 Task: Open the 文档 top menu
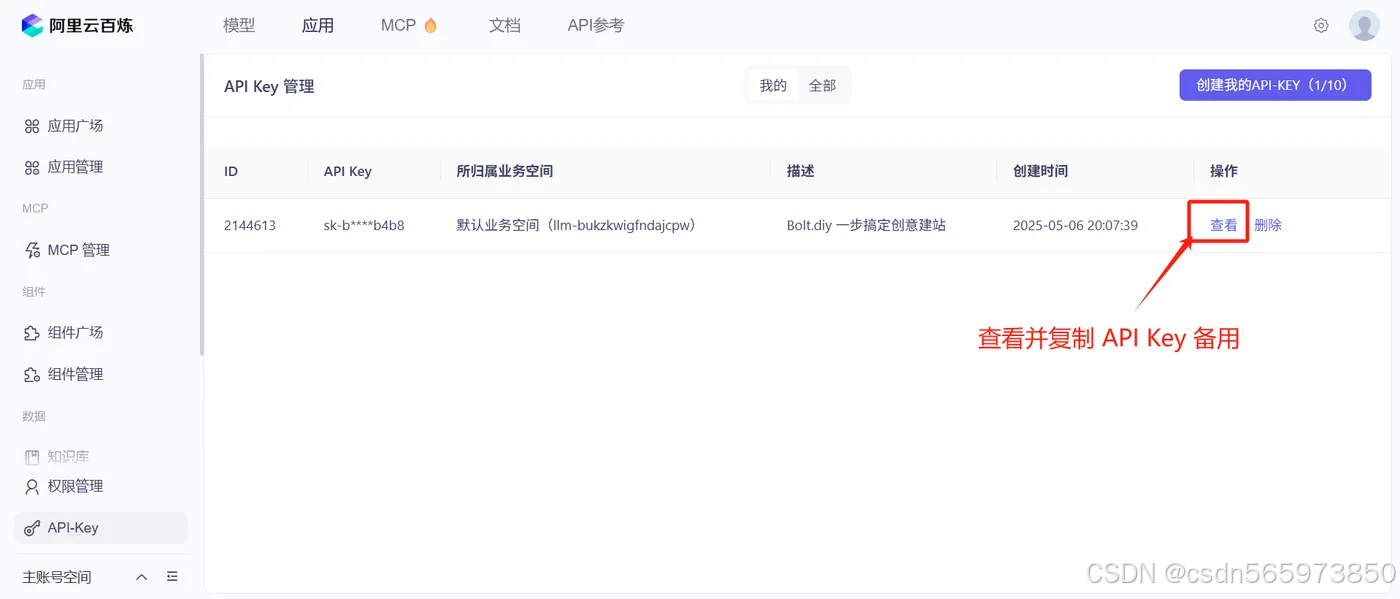pyautogui.click(x=505, y=25)
